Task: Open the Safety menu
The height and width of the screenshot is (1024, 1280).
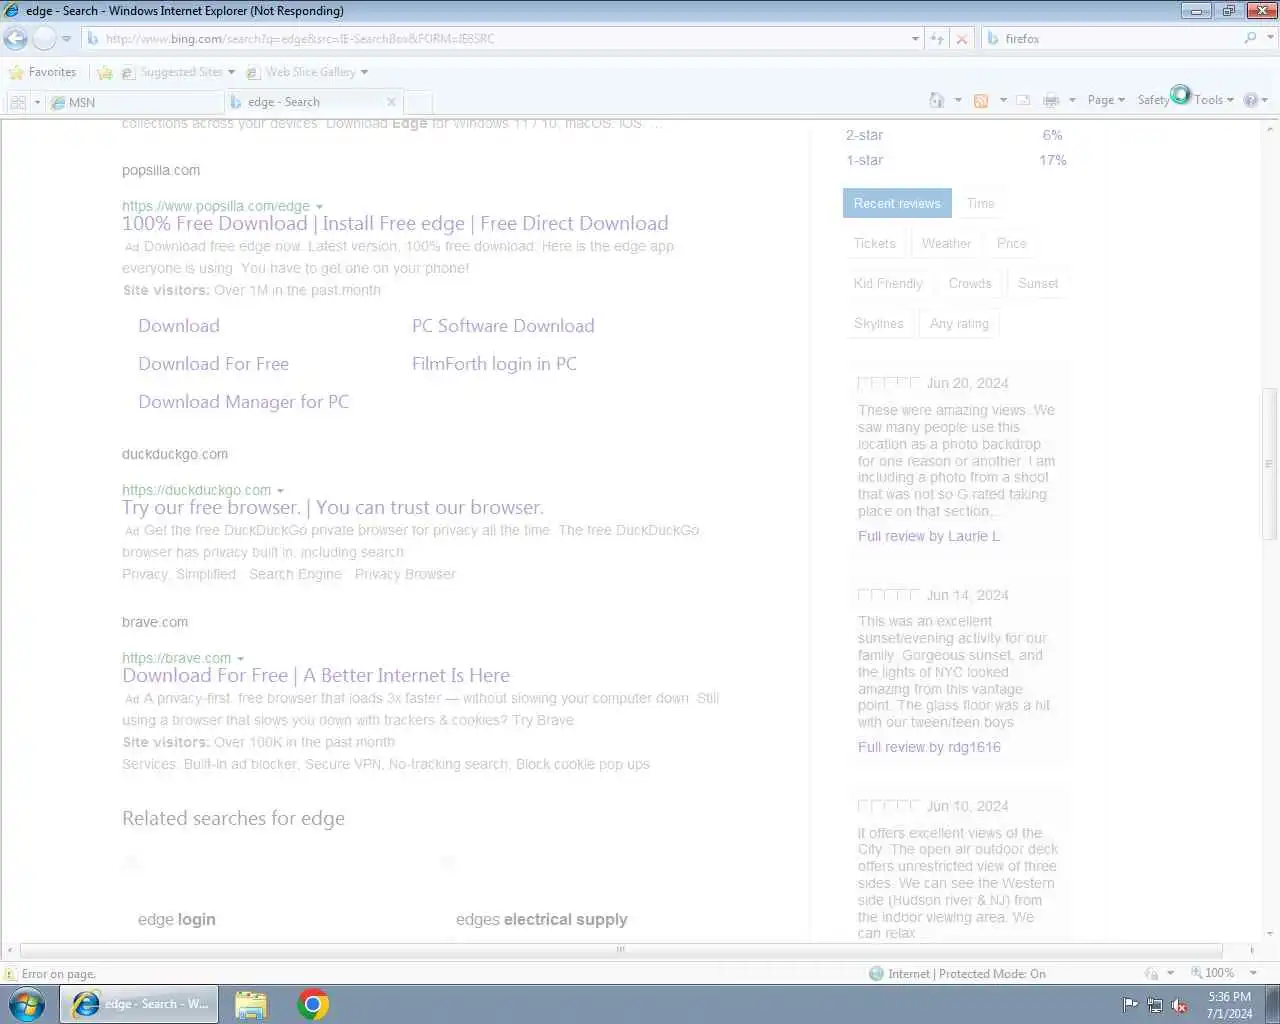Action: (x=1153, y=100)
